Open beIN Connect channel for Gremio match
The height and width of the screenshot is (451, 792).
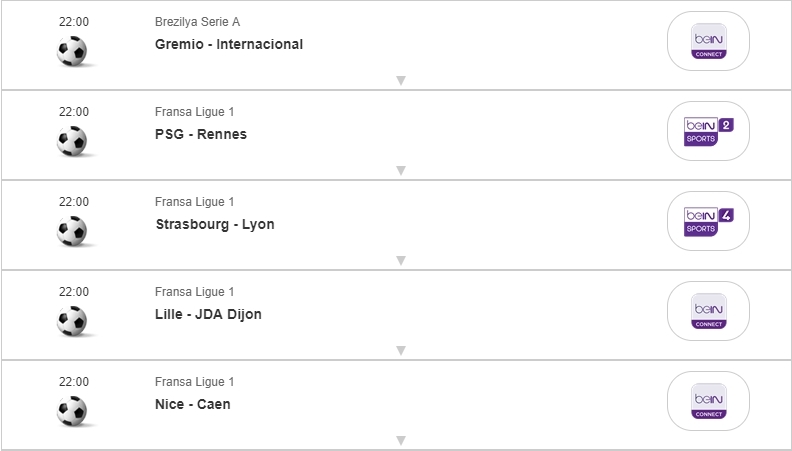708,41
